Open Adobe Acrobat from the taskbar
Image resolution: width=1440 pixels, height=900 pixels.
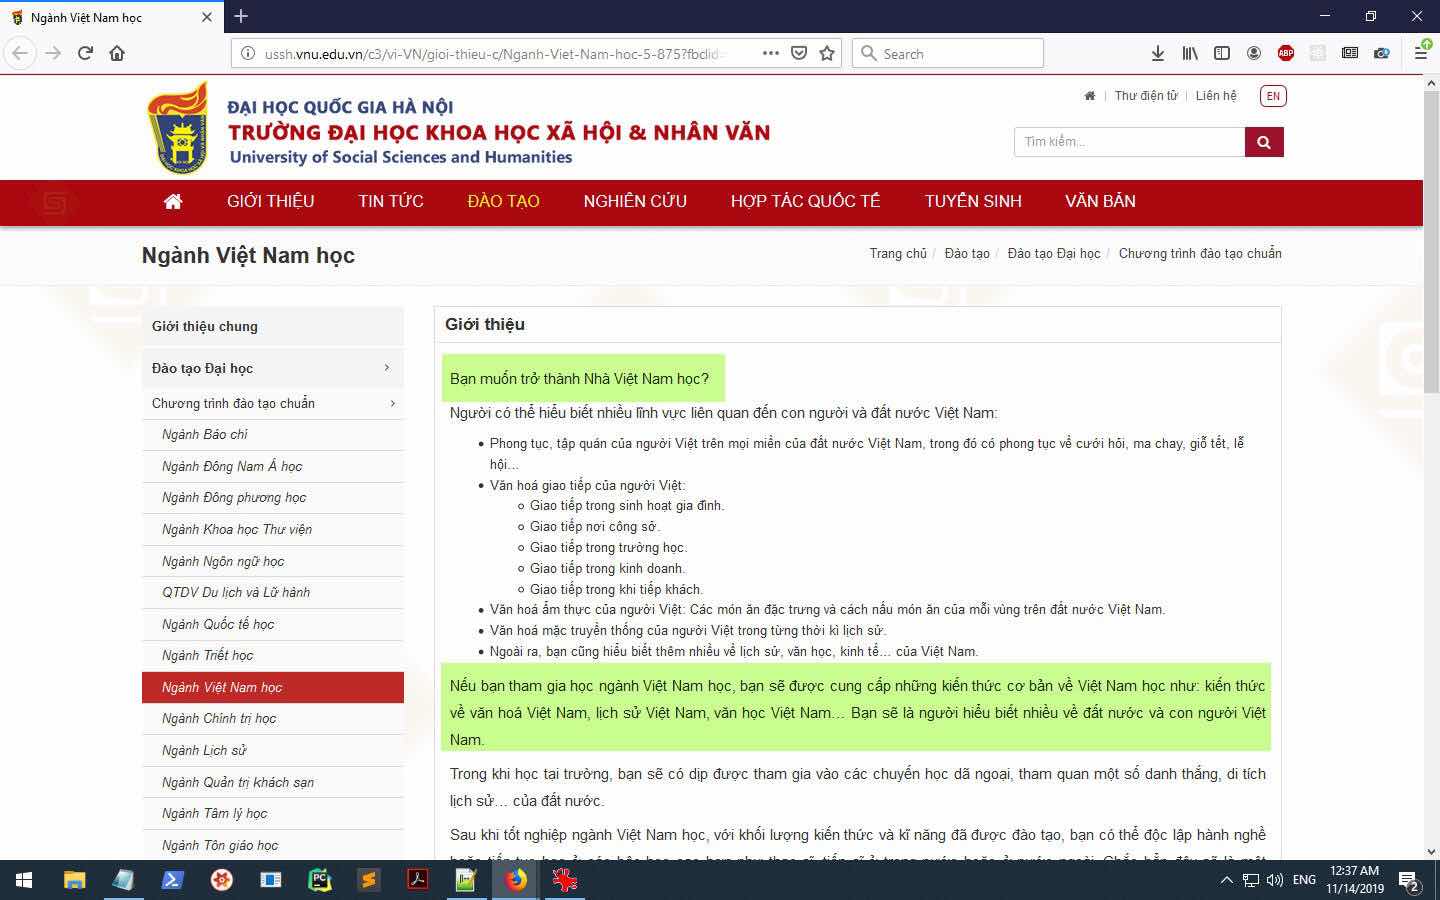418,880
